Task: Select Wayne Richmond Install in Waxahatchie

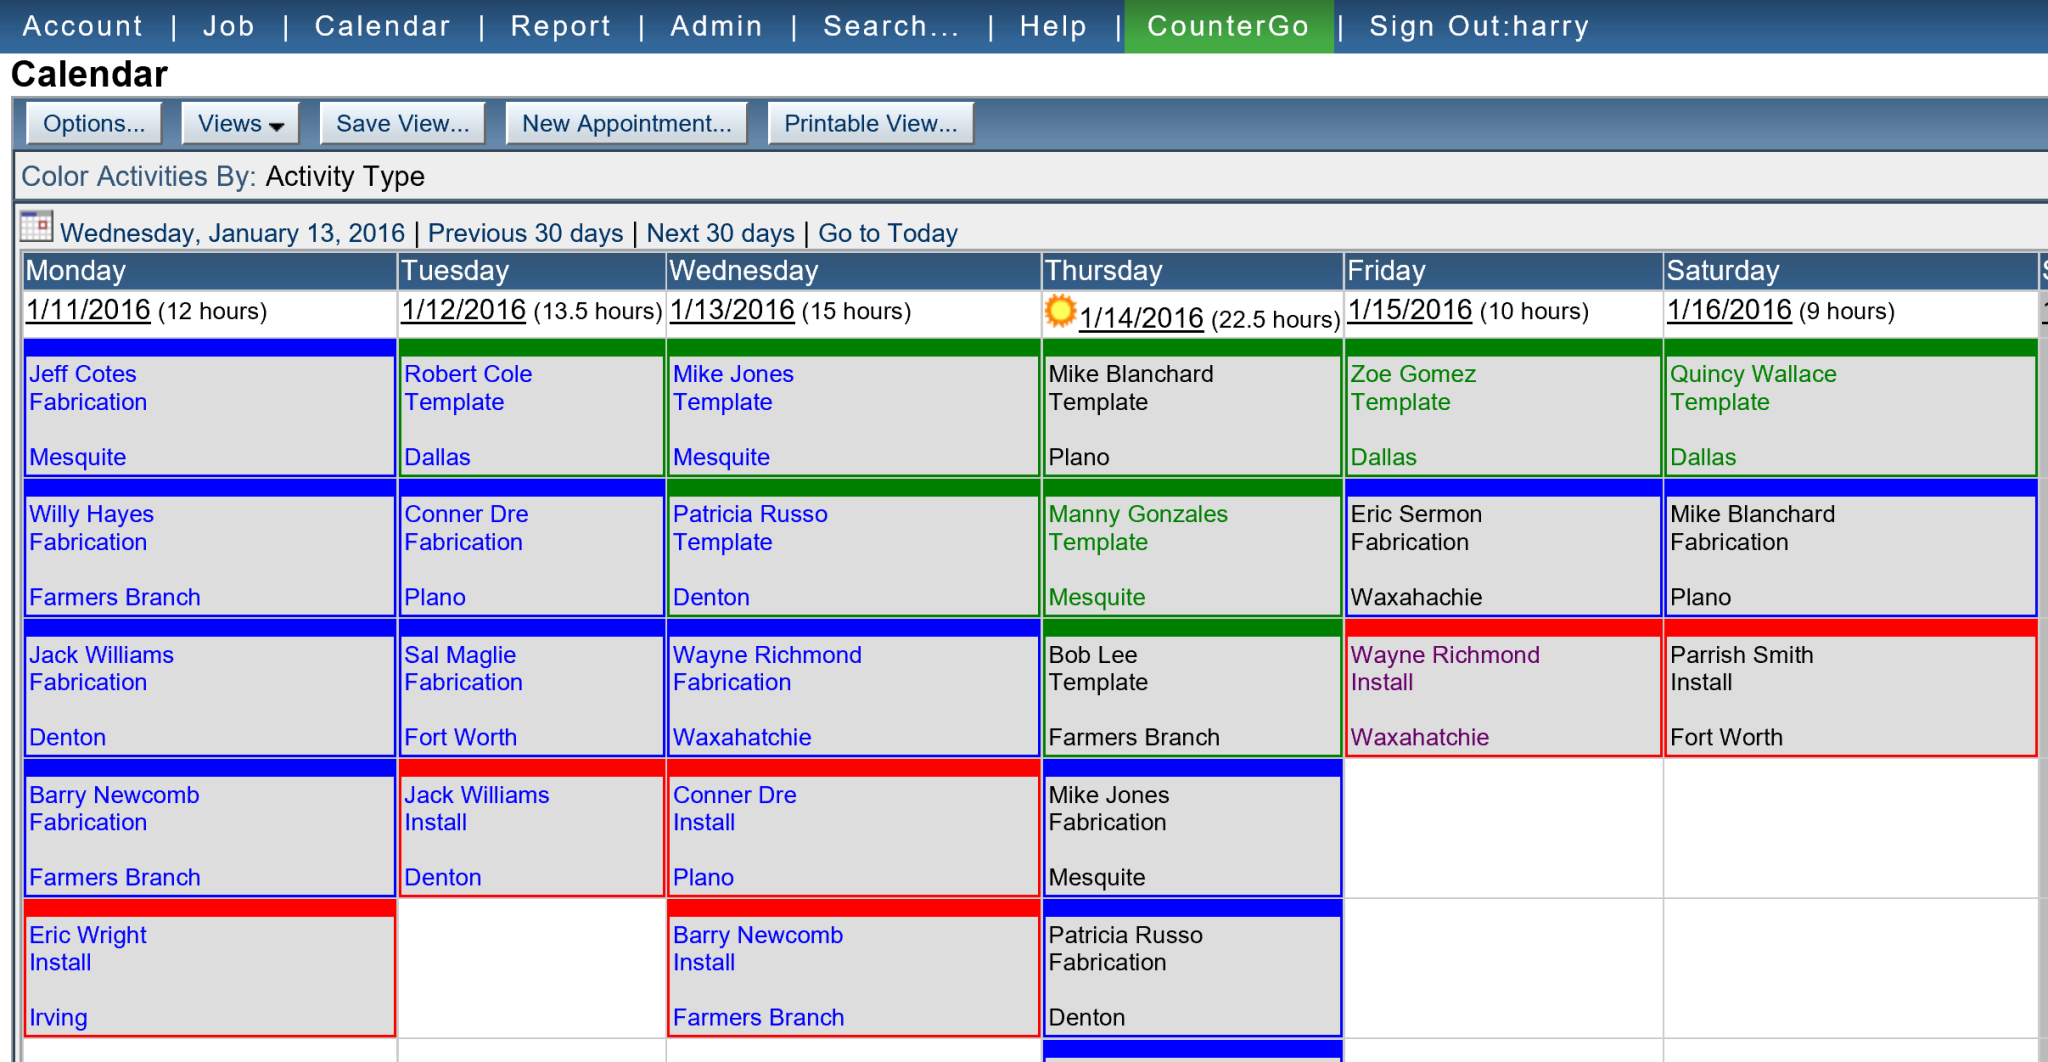Action: click(1501, 694)
